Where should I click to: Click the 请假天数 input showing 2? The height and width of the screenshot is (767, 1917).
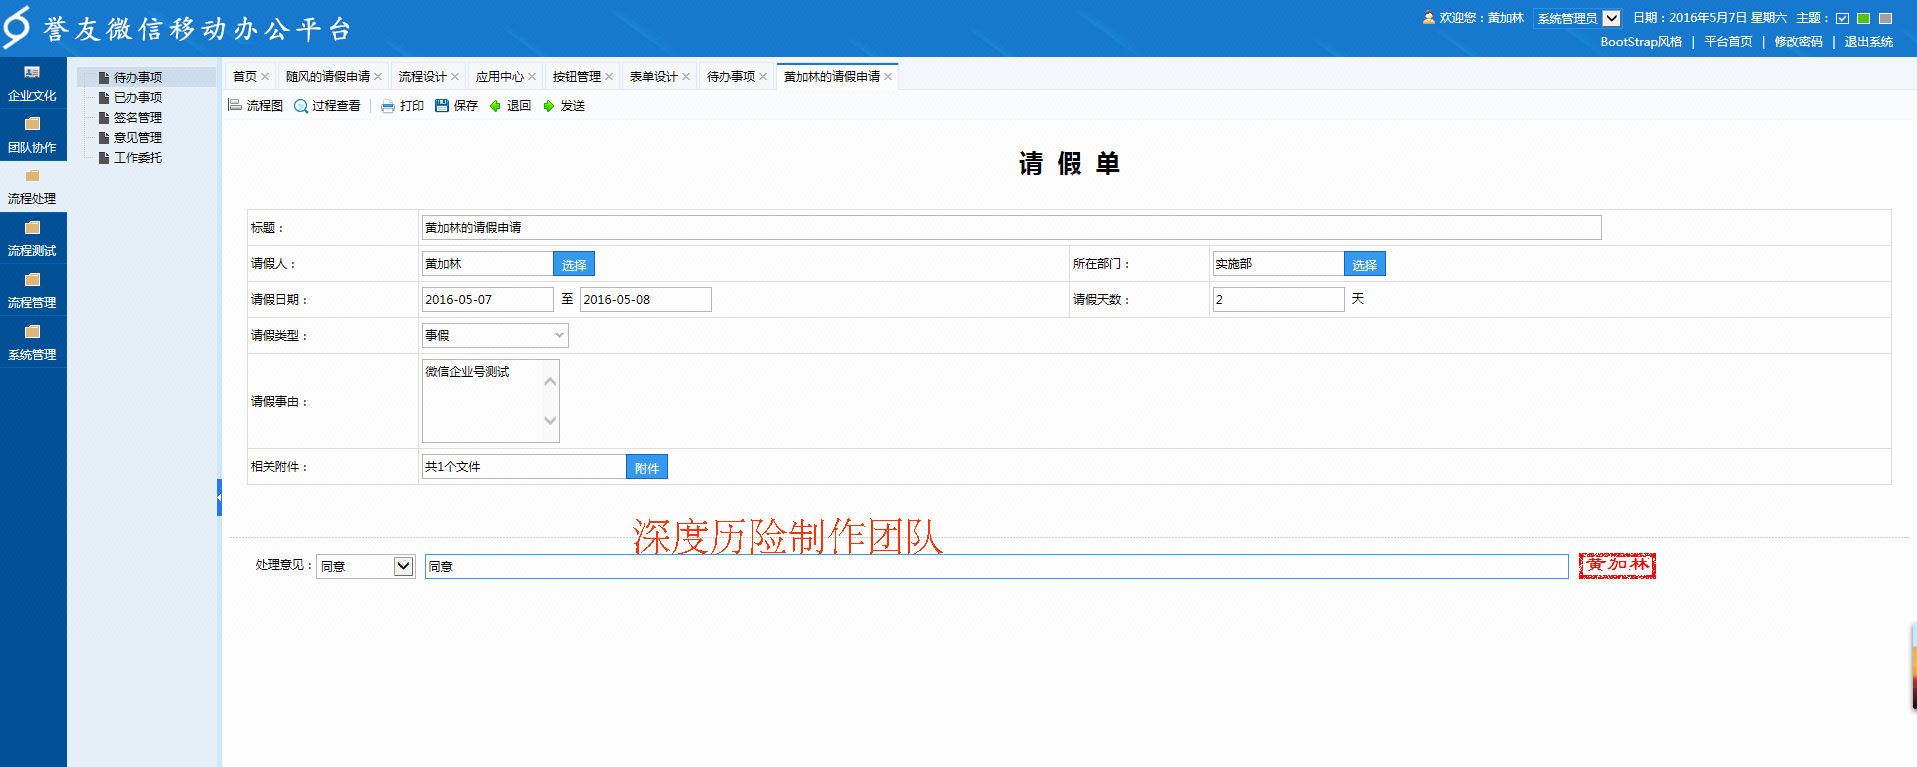[x=1278, y=300]
